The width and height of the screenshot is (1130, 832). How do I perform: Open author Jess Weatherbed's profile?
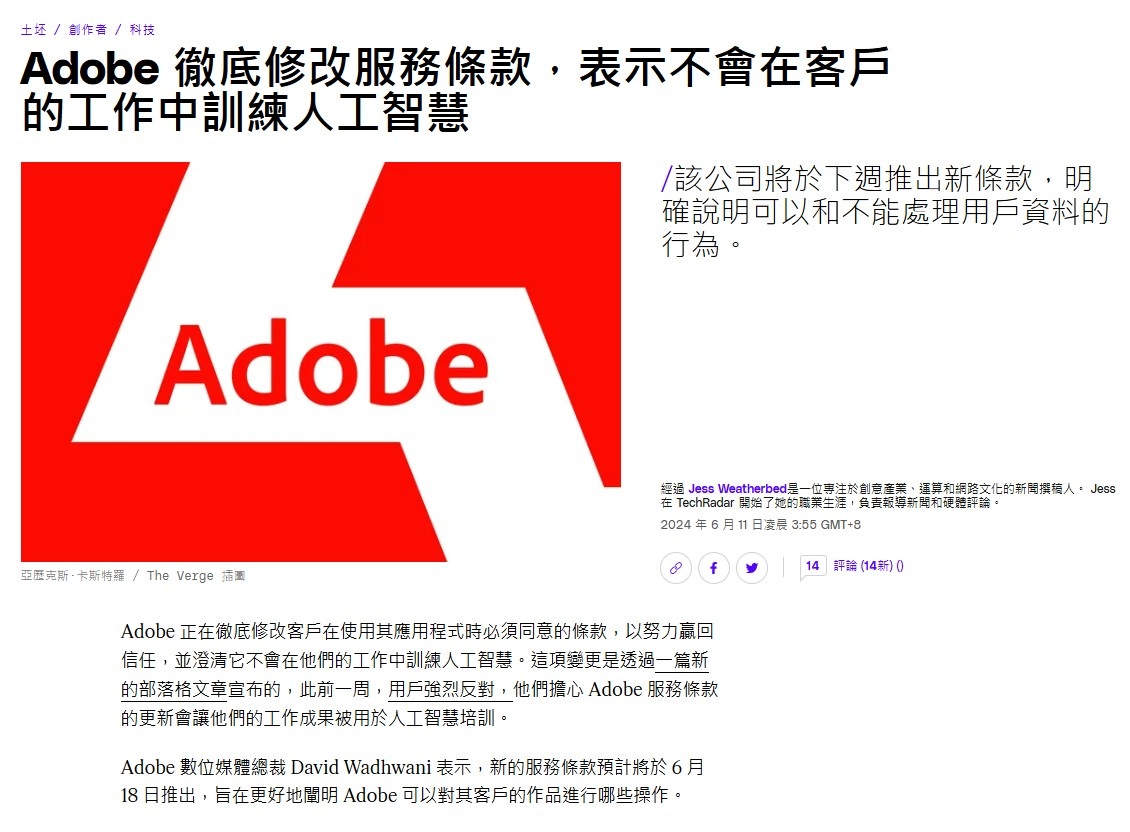737,489
